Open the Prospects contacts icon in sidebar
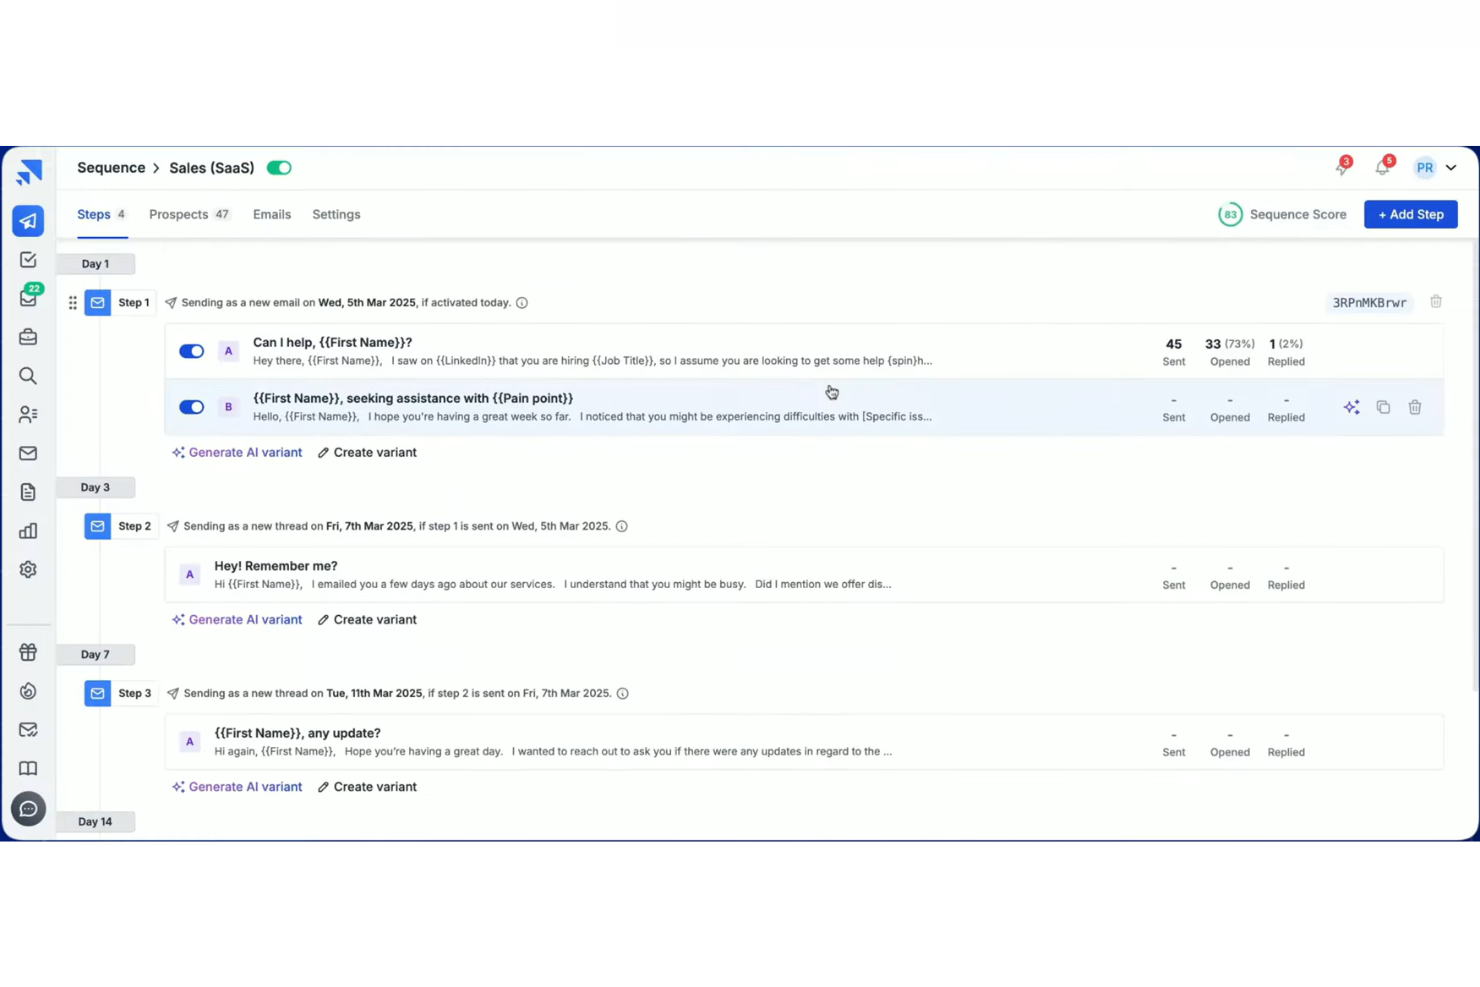The image size is (1480, 987). pos(28,414)
